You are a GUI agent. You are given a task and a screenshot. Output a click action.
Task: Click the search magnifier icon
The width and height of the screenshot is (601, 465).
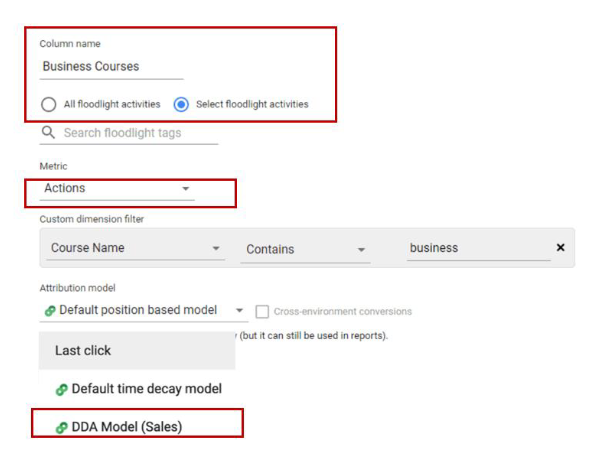click(48, 133)
